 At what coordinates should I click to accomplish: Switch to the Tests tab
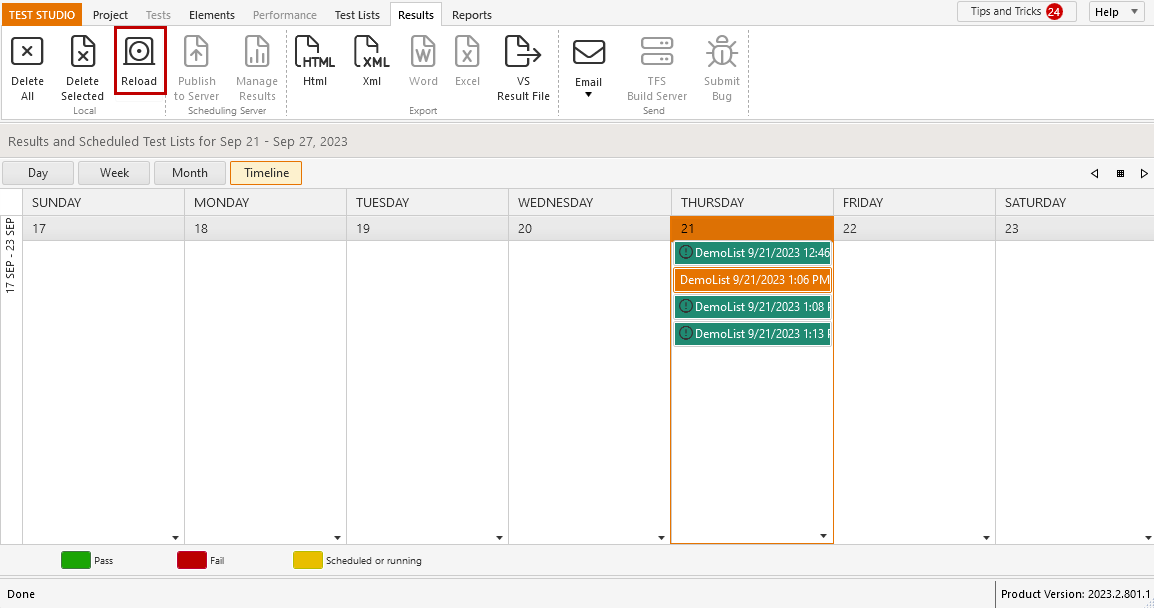[158, 15]
